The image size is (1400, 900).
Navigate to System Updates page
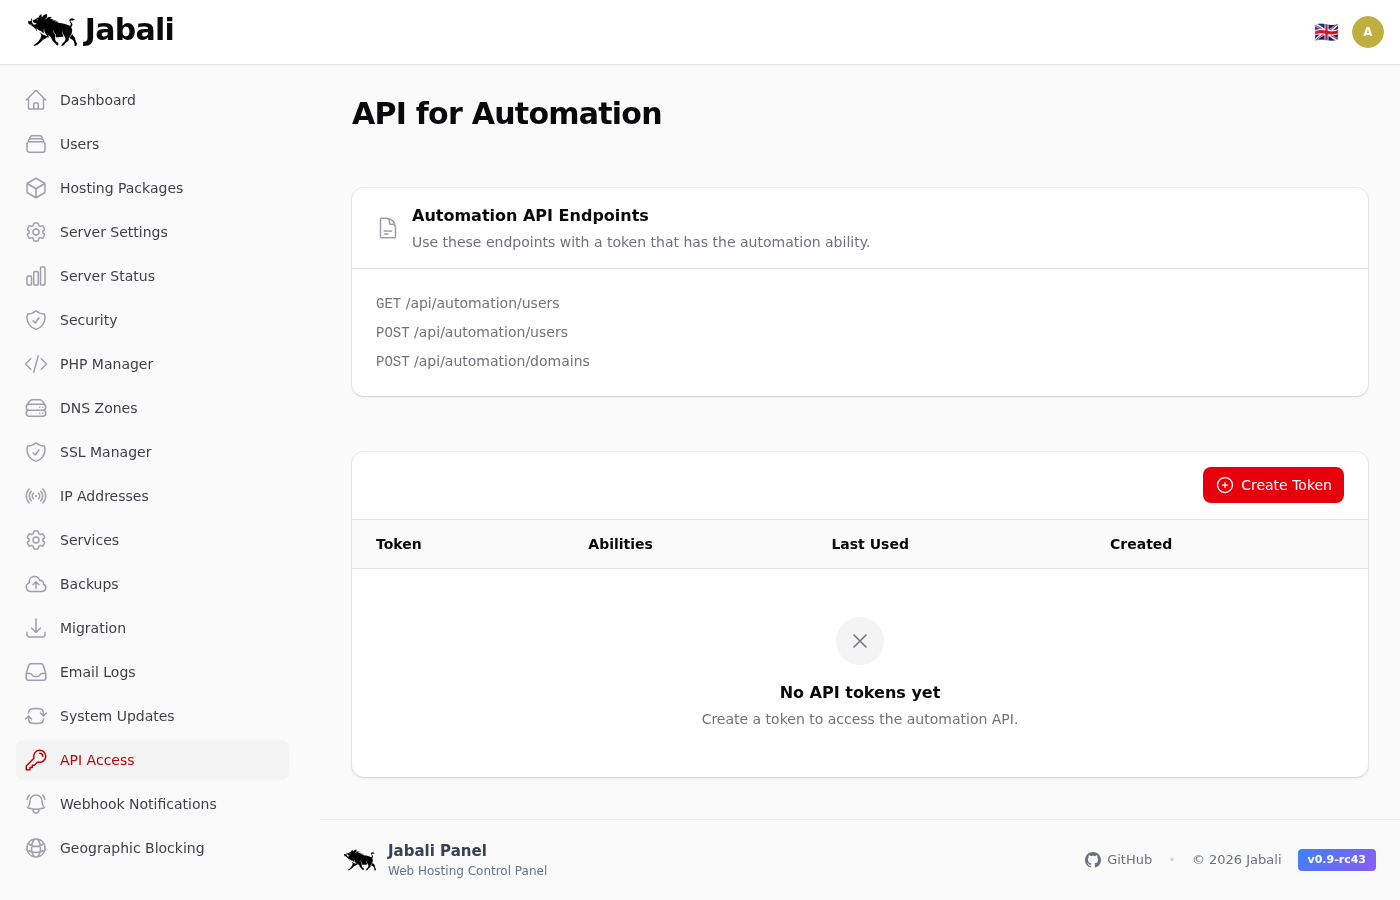pyautogui.click(x=117, y=716)
